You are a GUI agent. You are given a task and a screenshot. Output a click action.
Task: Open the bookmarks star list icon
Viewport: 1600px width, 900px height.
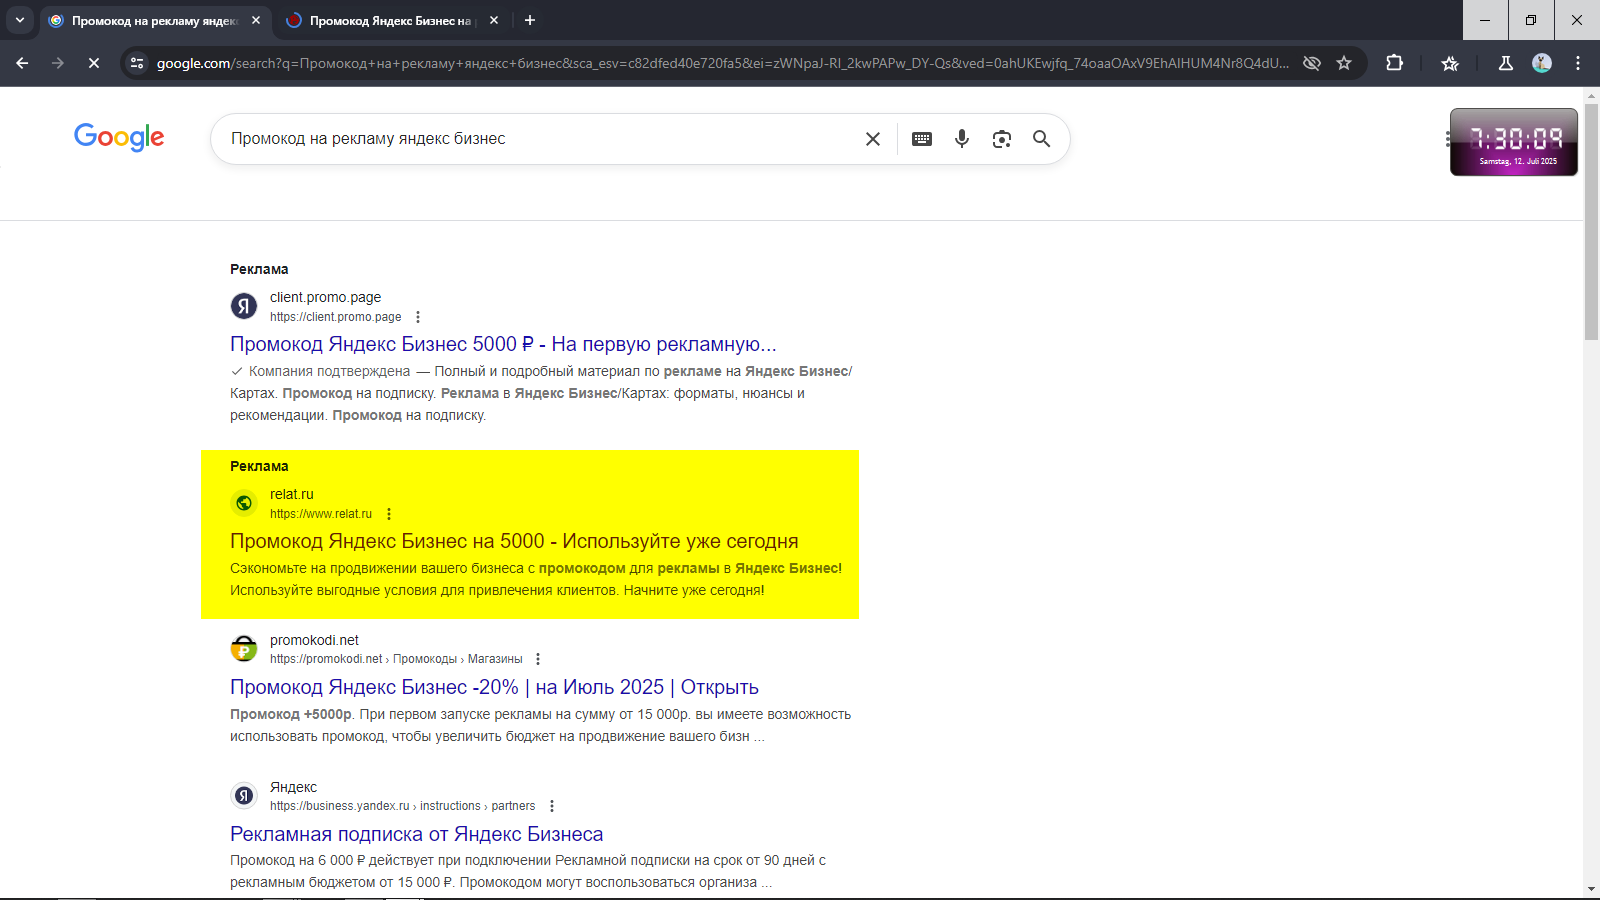(1450, 63)
